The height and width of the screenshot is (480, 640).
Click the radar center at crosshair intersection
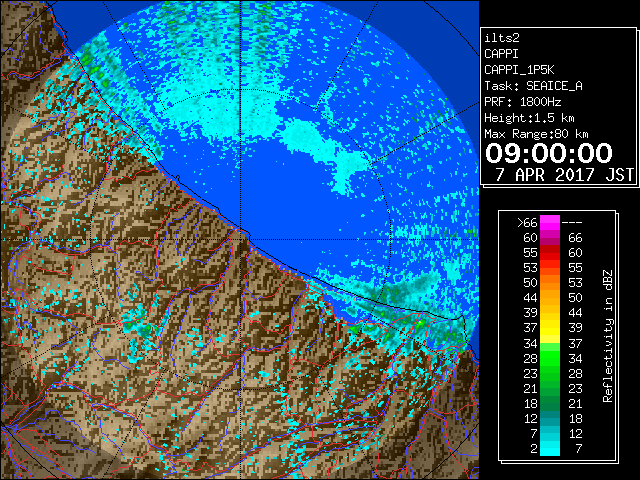pyautogui.click(x=241, y=240)
